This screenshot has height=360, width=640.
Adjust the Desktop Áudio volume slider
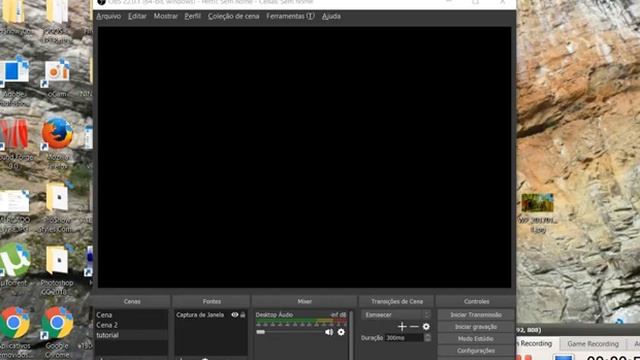pyautogui.click(x=290, y=332)
